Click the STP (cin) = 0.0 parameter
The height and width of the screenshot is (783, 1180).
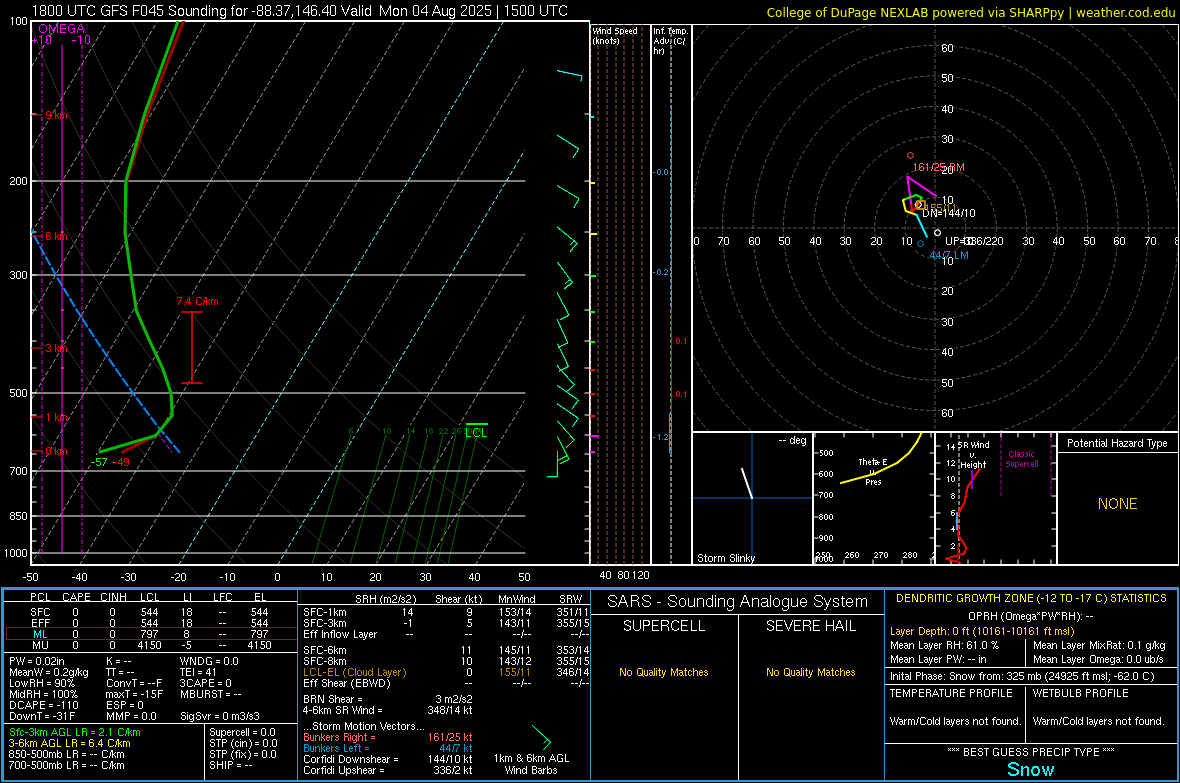click(x=243, y=743)
